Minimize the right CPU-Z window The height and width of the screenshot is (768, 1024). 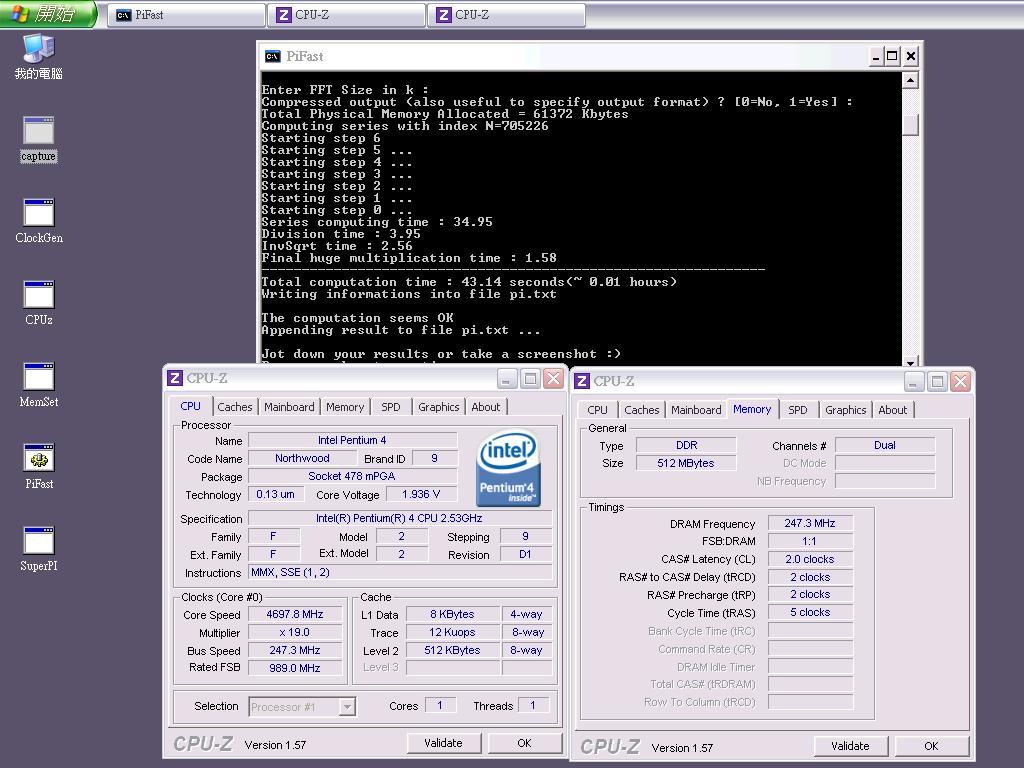[x=914, y=381]
